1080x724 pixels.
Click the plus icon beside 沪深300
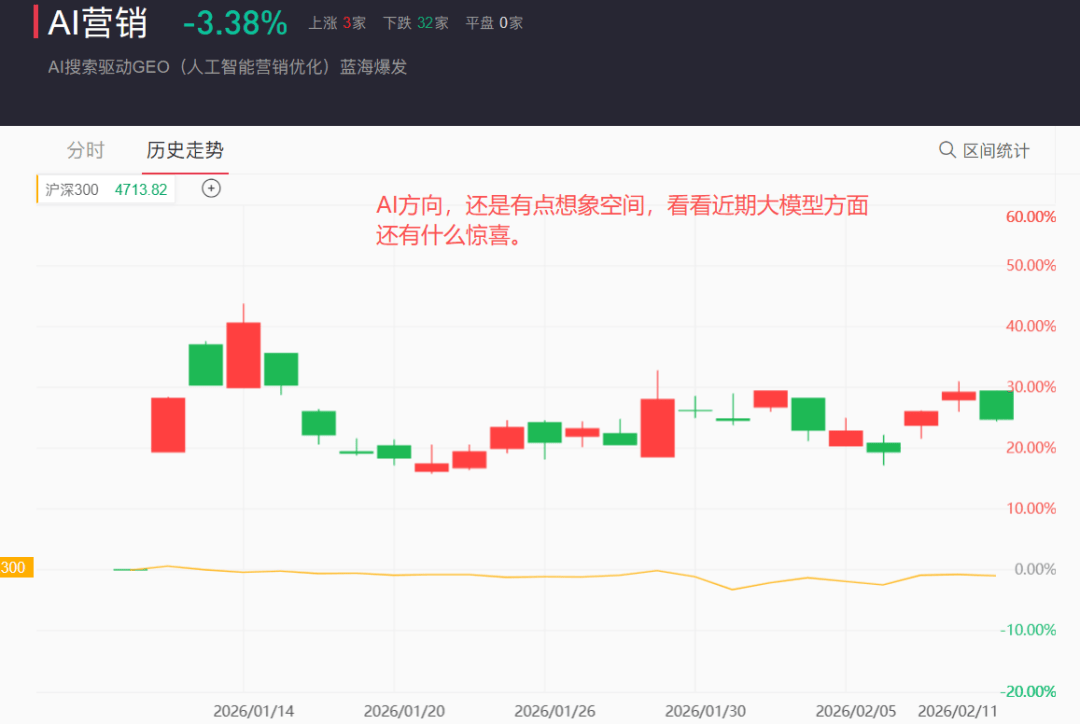click(211, 188)
